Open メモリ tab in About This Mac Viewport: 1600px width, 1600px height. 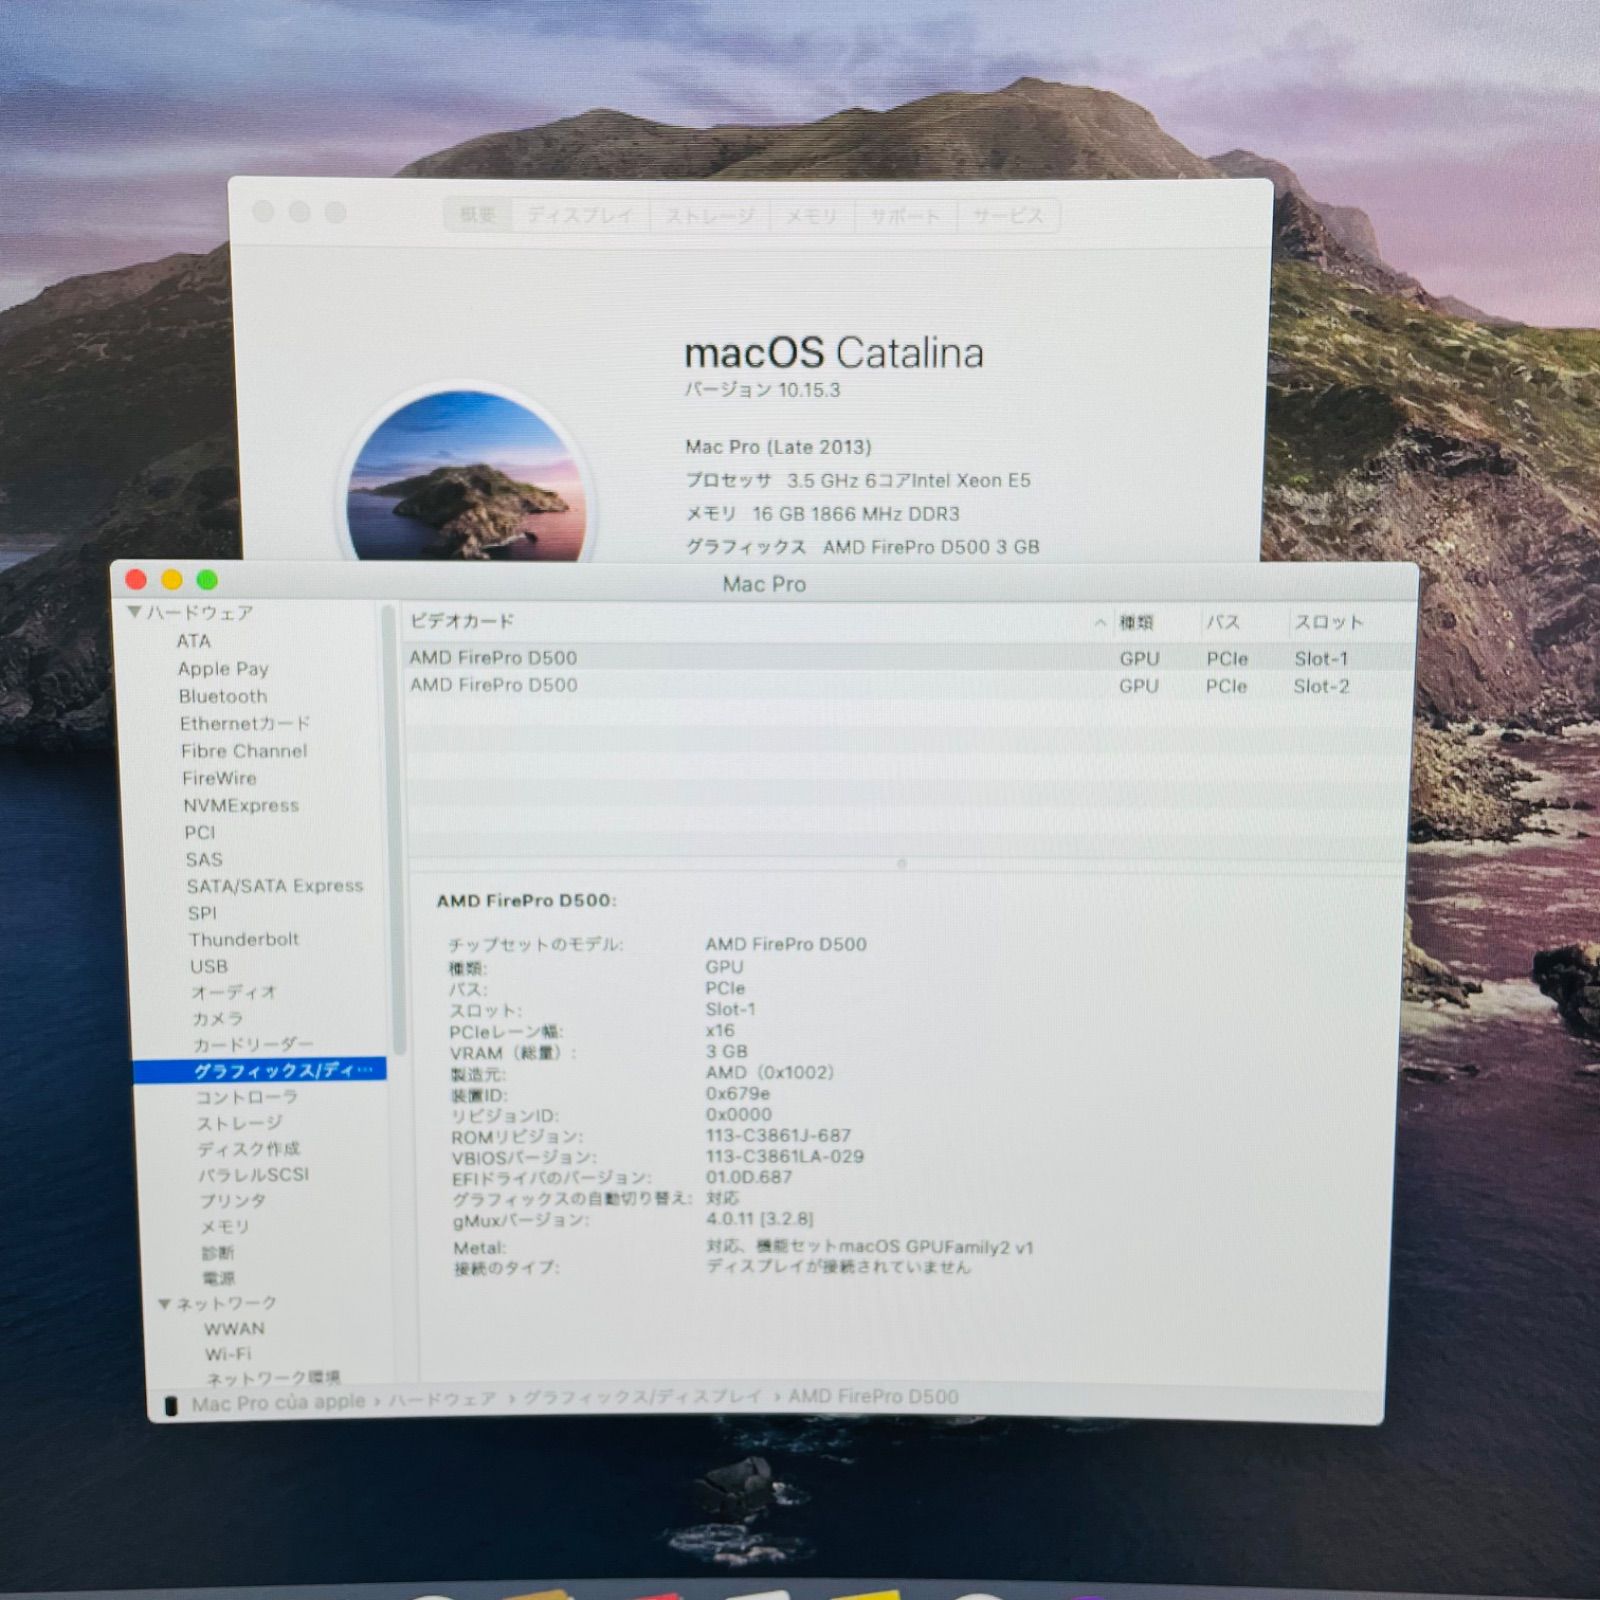(x=811, y=215)
